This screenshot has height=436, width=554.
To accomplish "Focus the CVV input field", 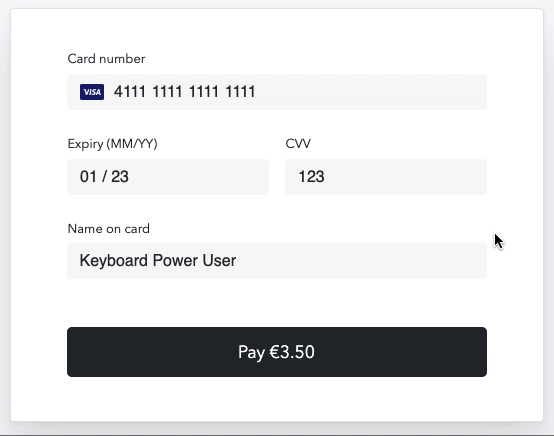I will 386,177.
